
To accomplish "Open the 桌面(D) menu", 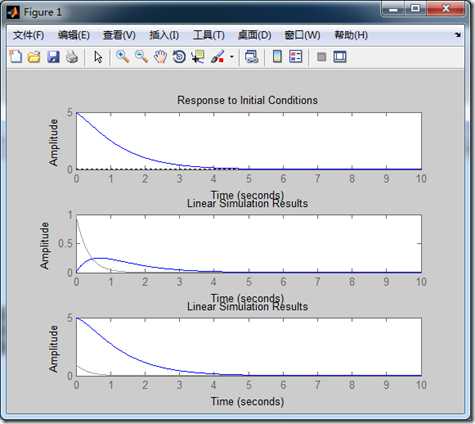I will click(255, 35).
